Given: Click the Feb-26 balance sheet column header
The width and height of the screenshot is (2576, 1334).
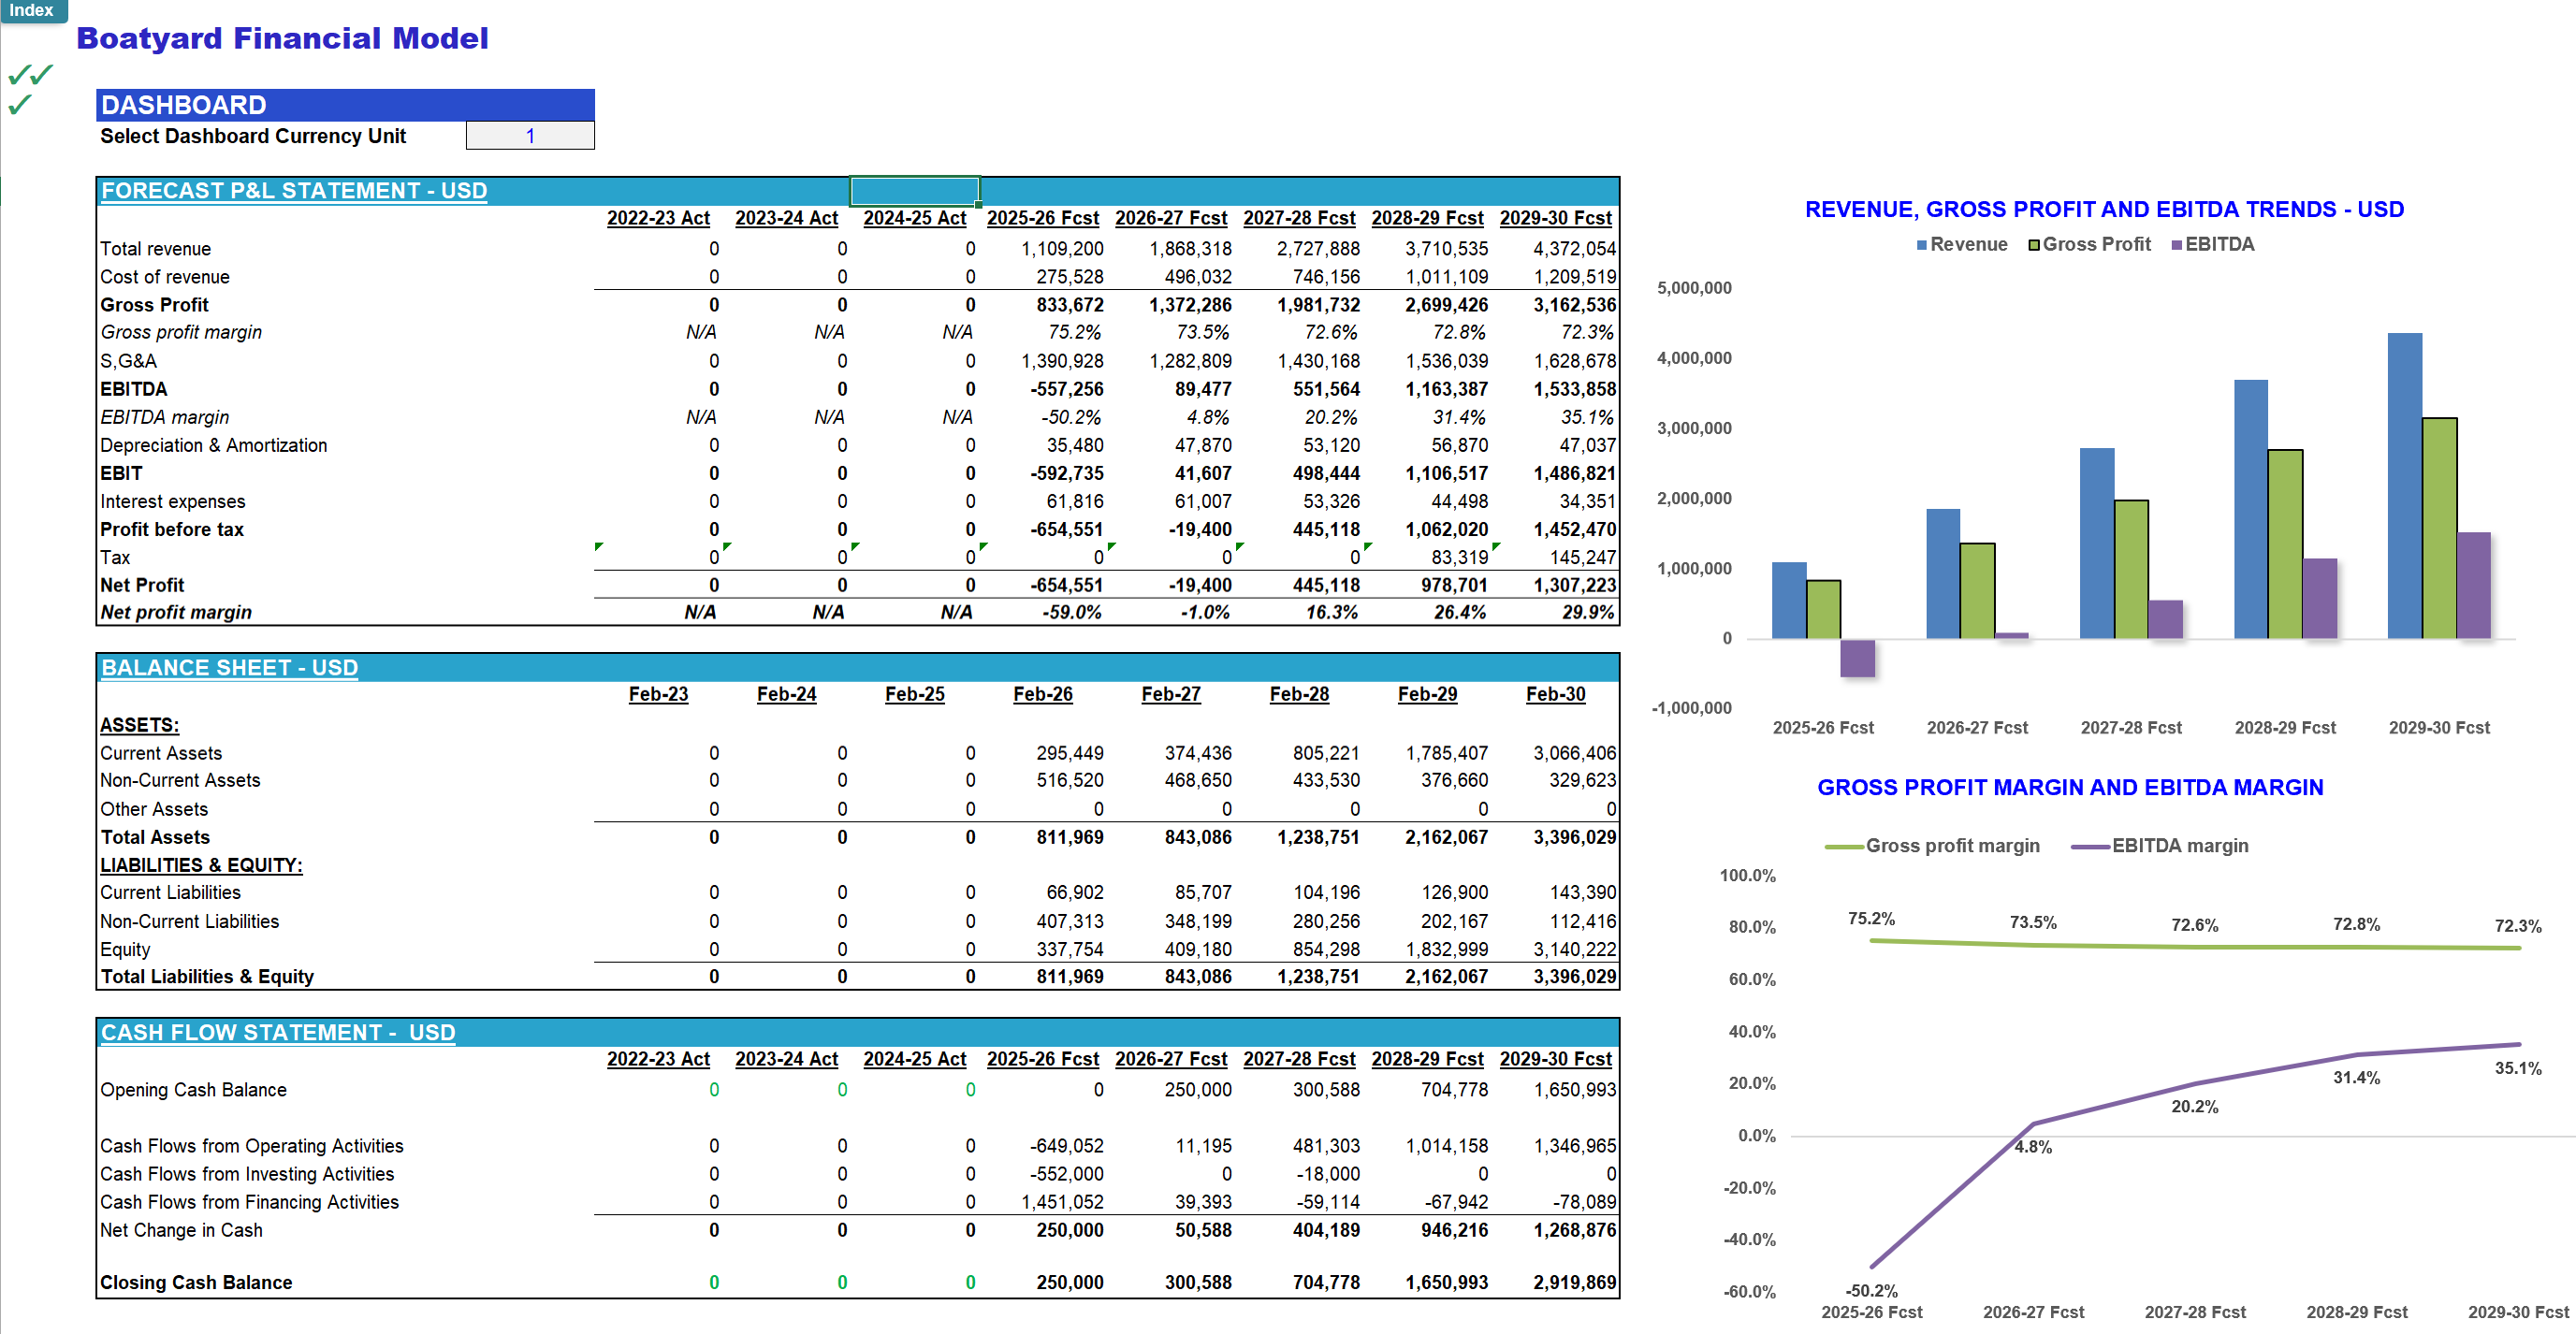Looking at the screenshot, I should 1042,694.
